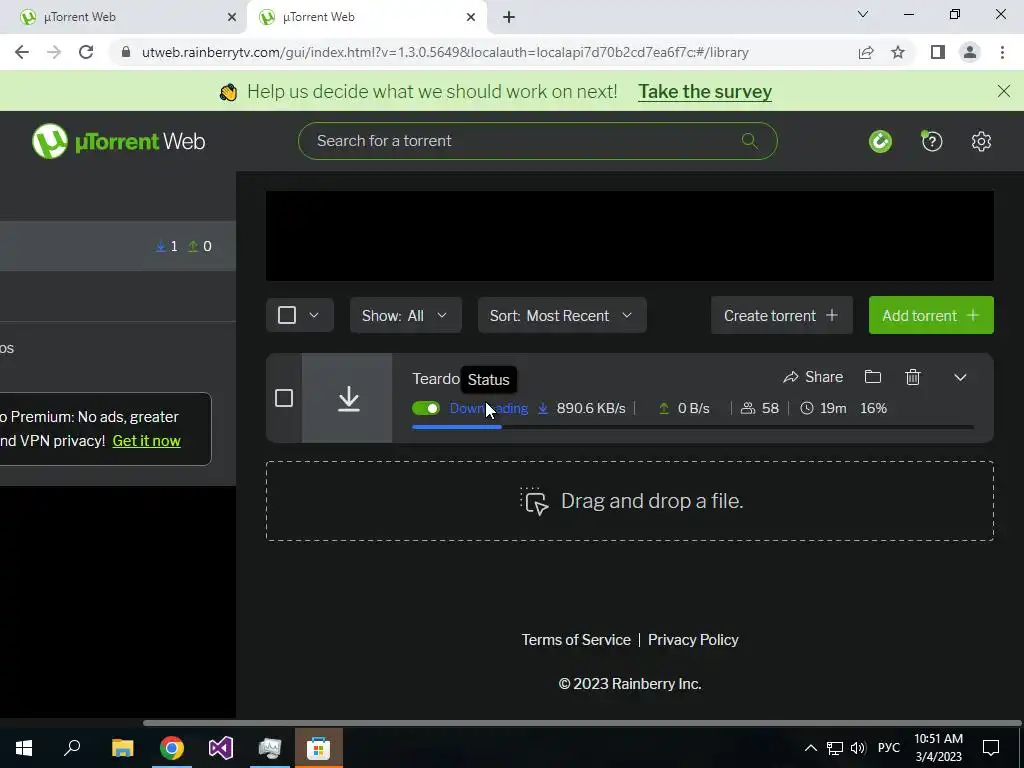This screenshot has width=1024, height=768.
Task: Open Visual Studio from the taskbar
Action: (221, 748)
